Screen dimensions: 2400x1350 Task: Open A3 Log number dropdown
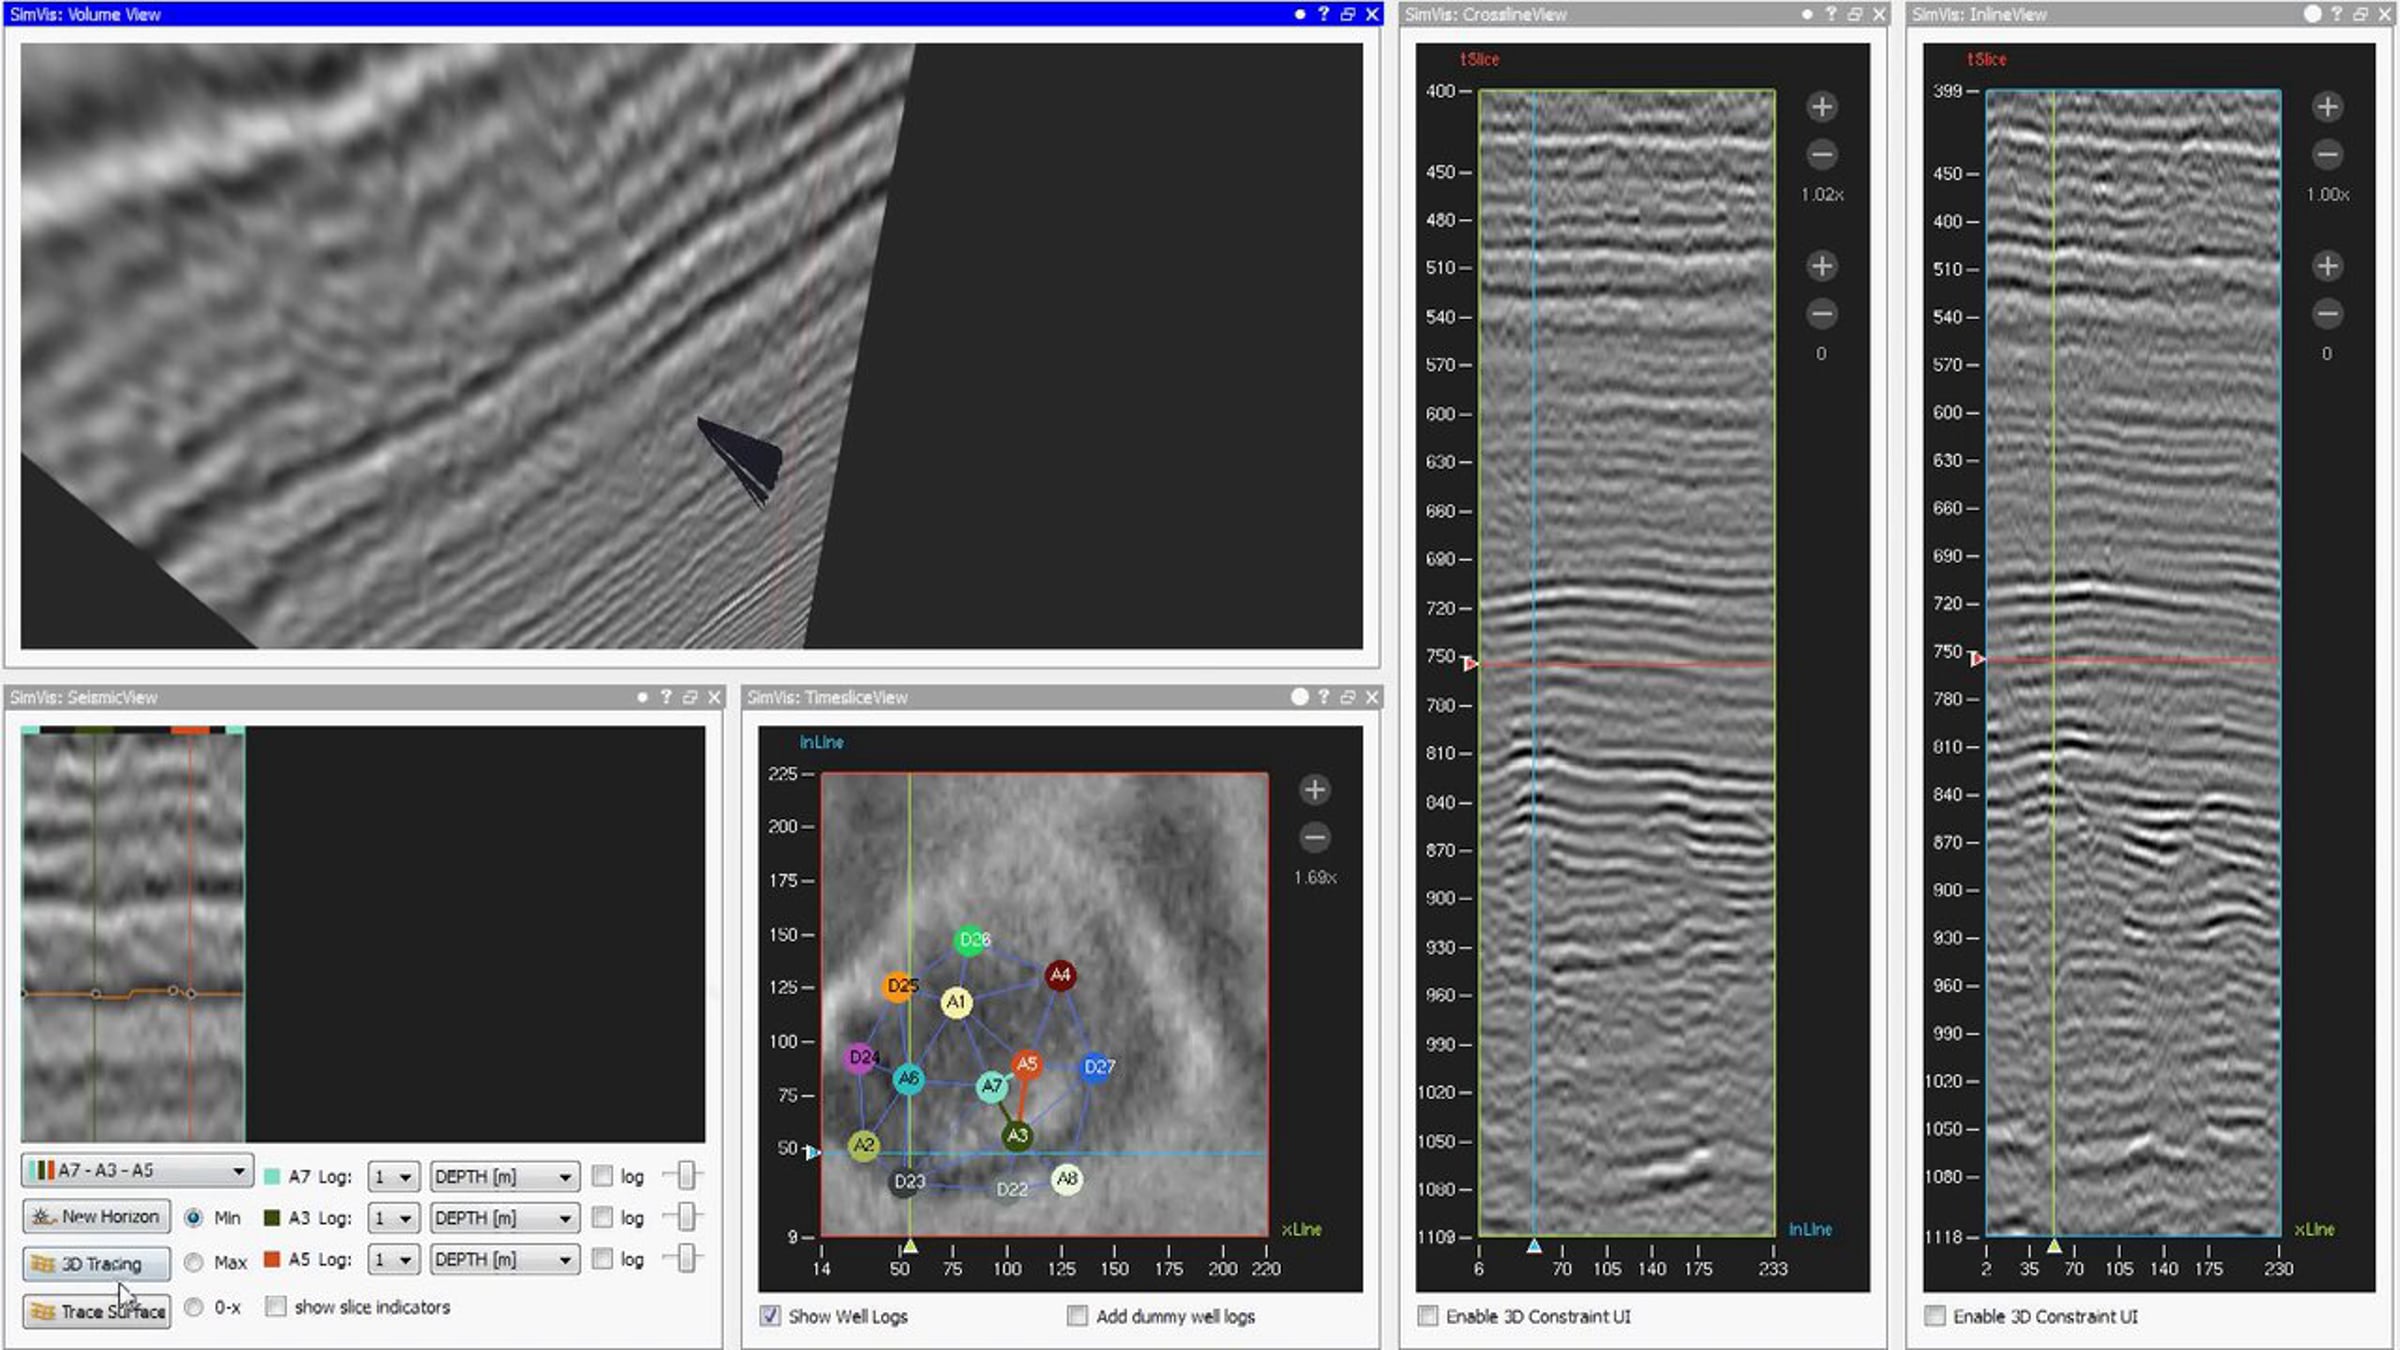(x=393, y=1218)
